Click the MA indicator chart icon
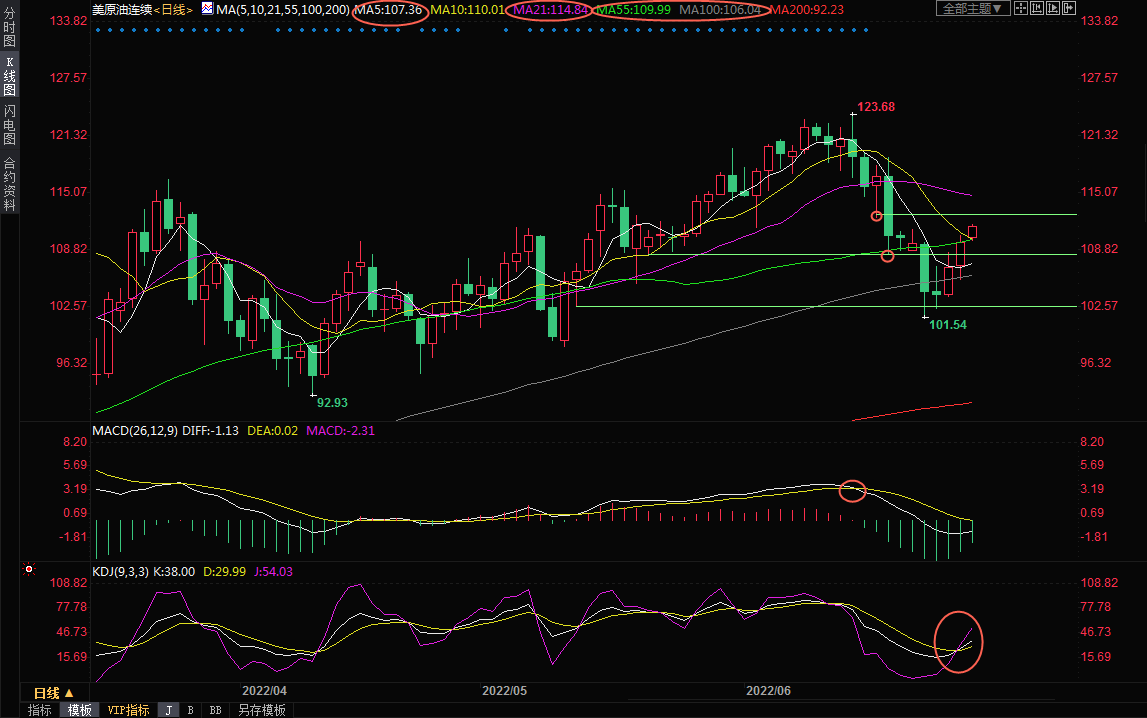Screen dimensions: 1147x718 click(x=207, y=9)
